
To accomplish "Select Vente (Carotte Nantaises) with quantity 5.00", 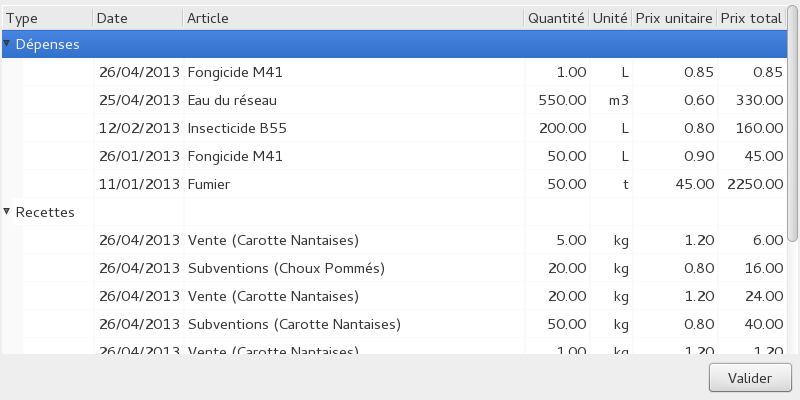I will pos(394,240).
